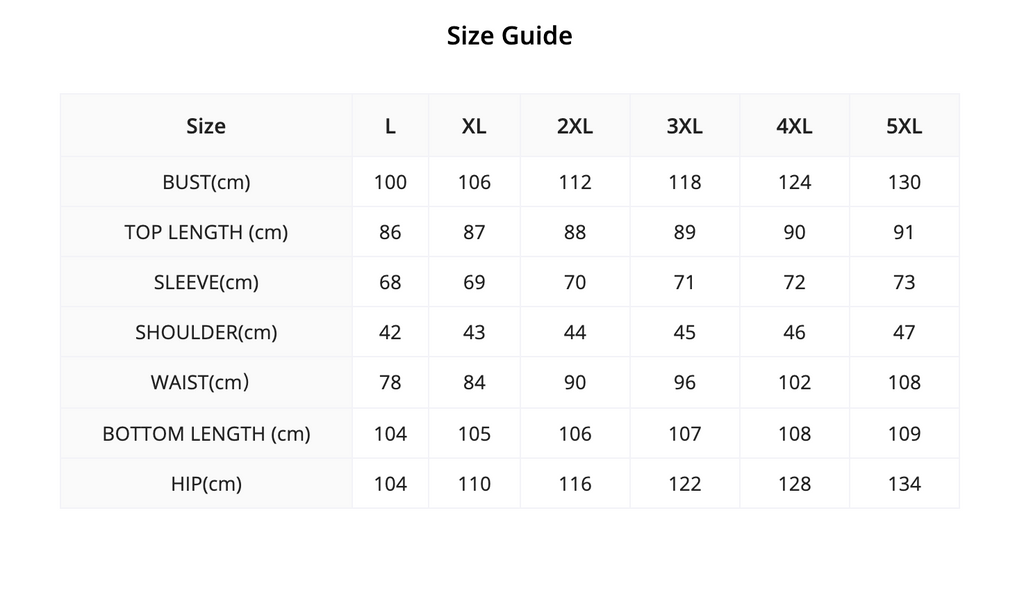Select the 2XL column header
The height and width of the screenshot is (602, 1024).
[575, 126]
